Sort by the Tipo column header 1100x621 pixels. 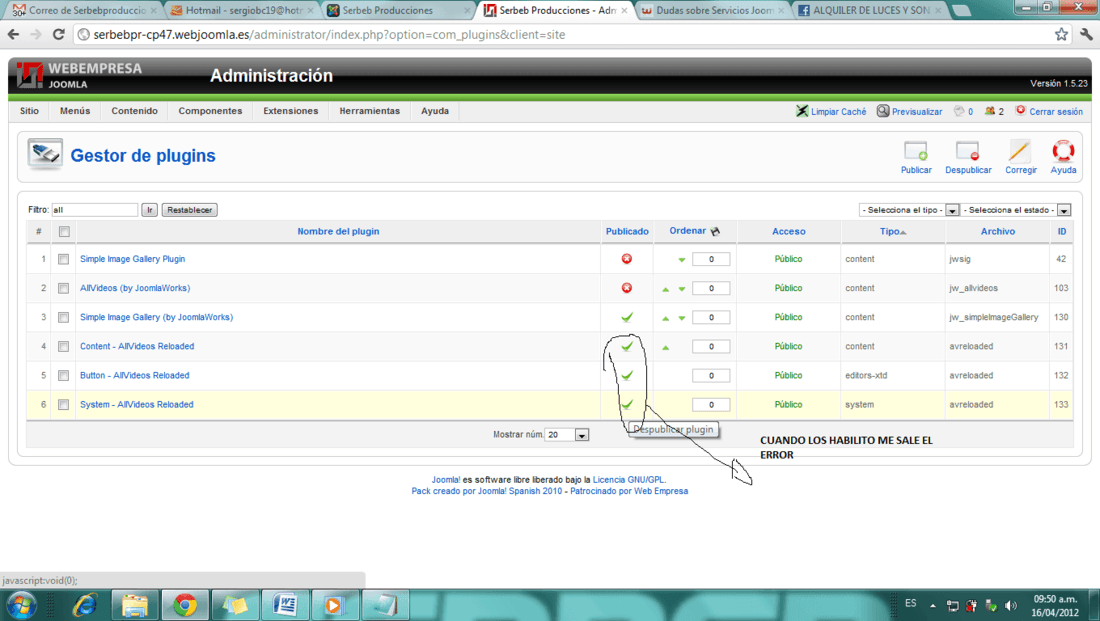click(890, 231)
